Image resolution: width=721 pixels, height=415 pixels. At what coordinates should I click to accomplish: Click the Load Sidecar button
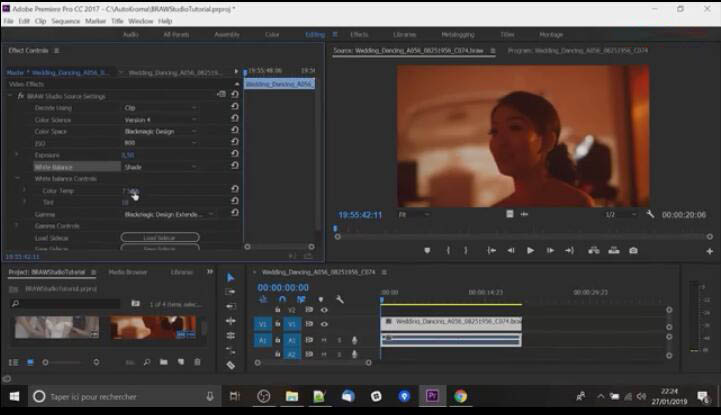point(160,237)
